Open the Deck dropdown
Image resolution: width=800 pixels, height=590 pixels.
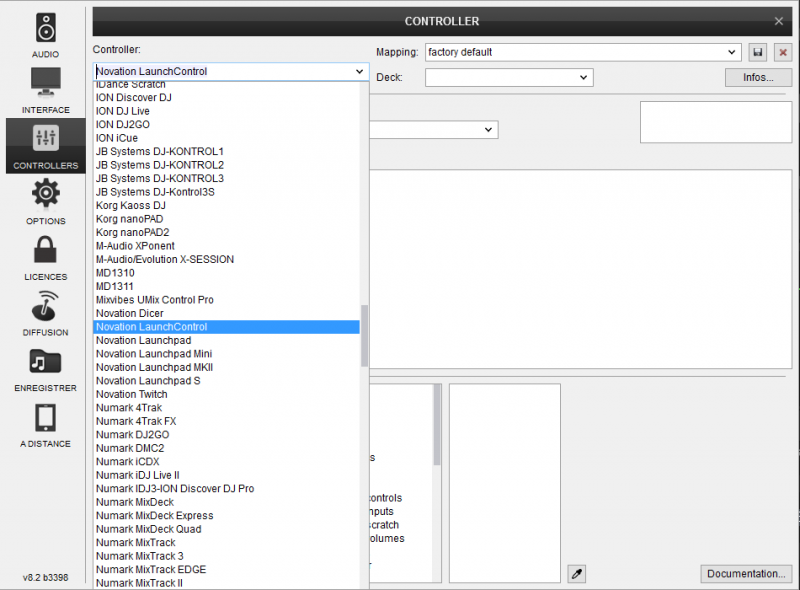point(509,78)
